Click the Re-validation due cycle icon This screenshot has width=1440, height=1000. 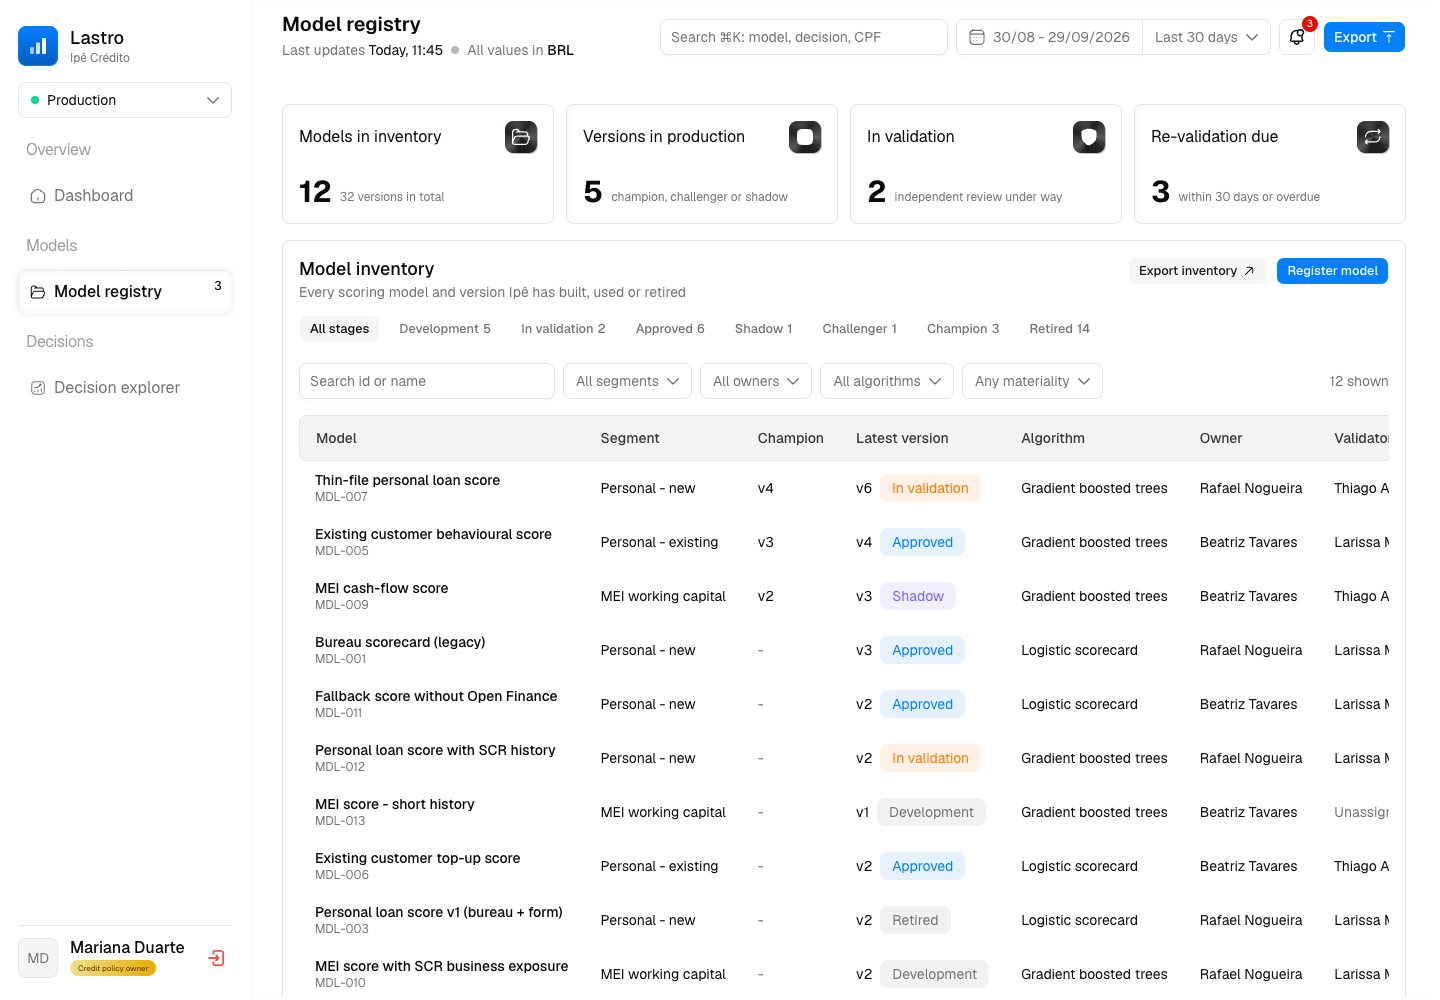point(1373,137)
